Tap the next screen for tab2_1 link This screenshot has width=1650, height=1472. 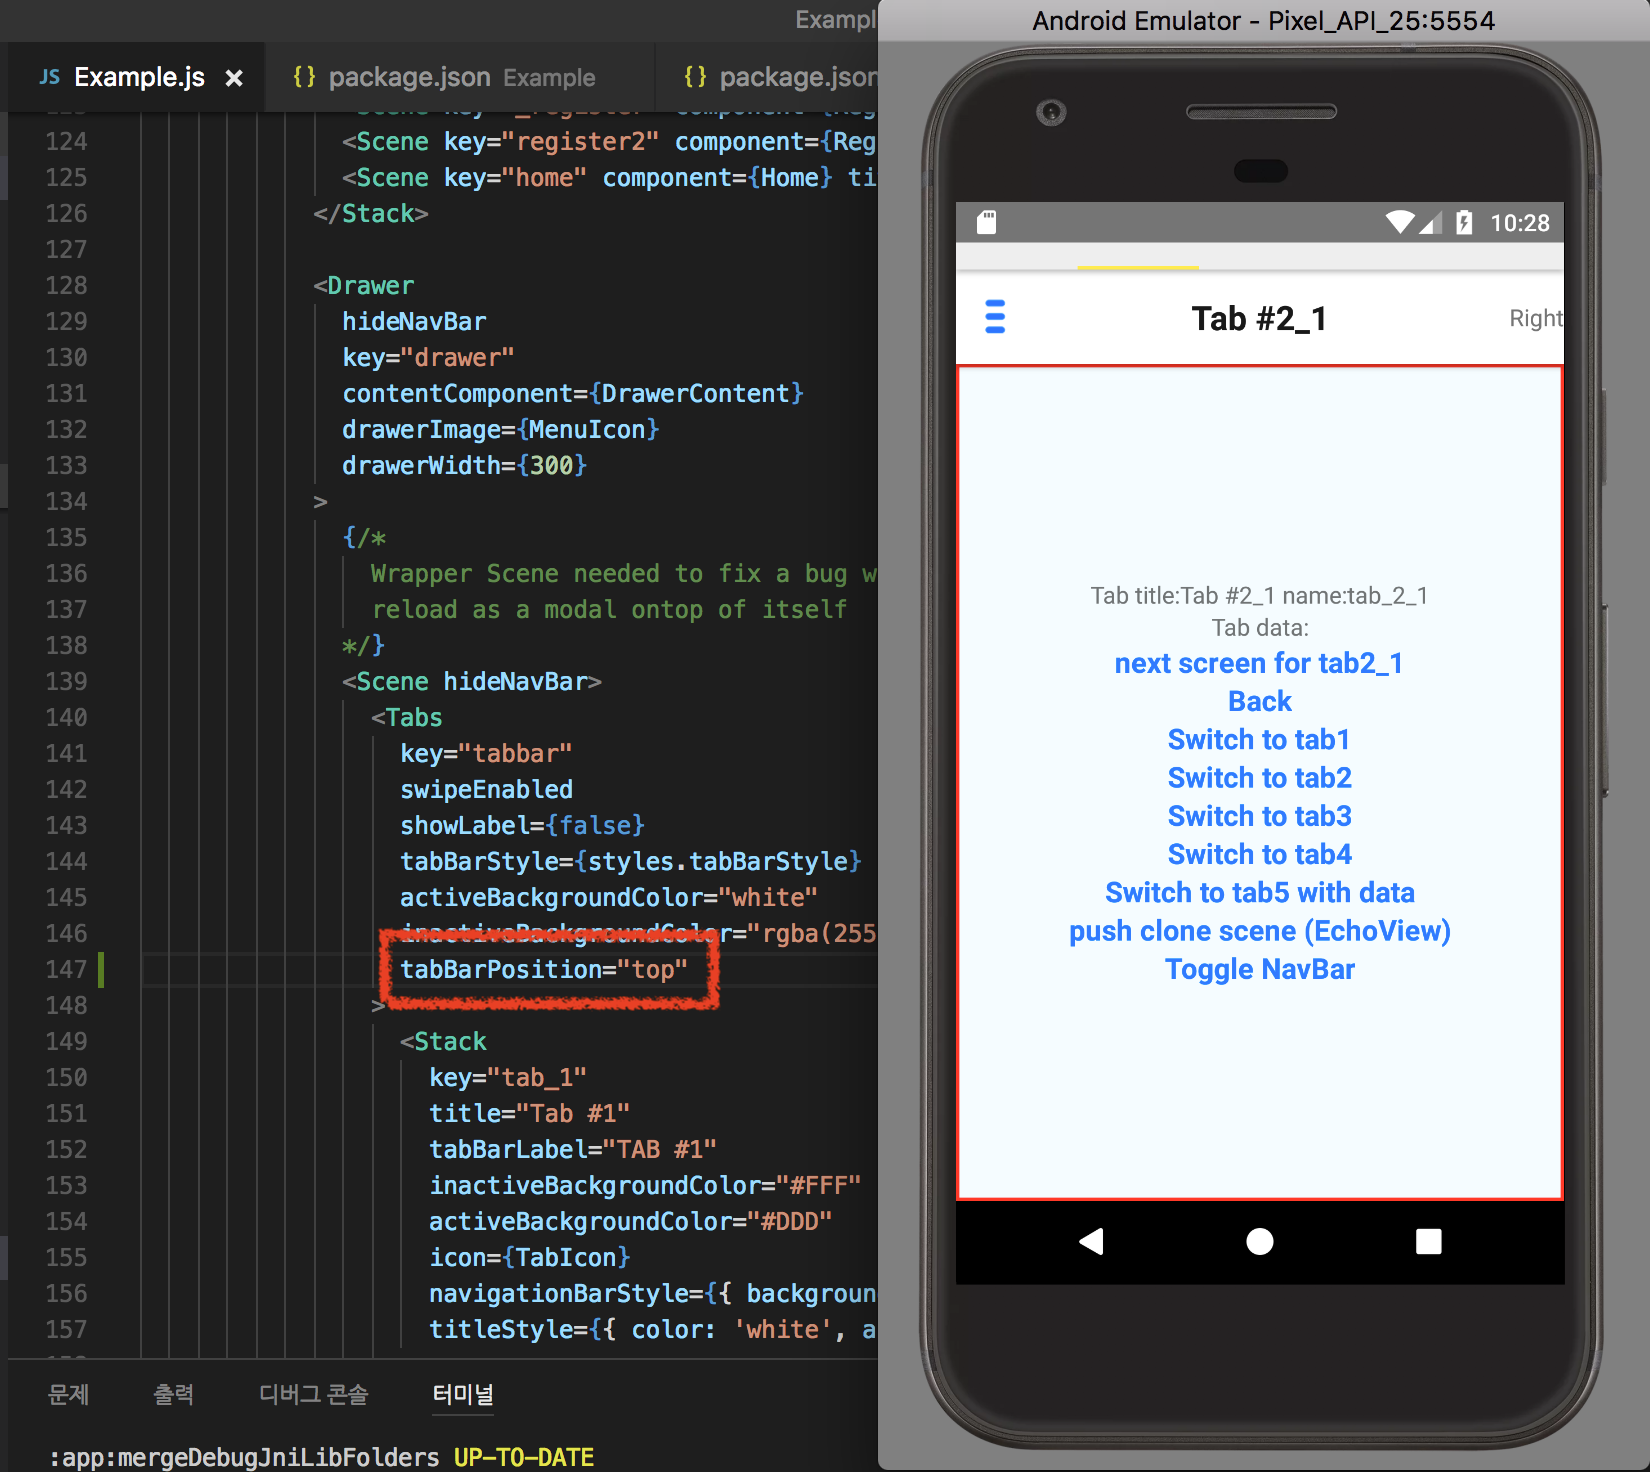point(1258,663)
